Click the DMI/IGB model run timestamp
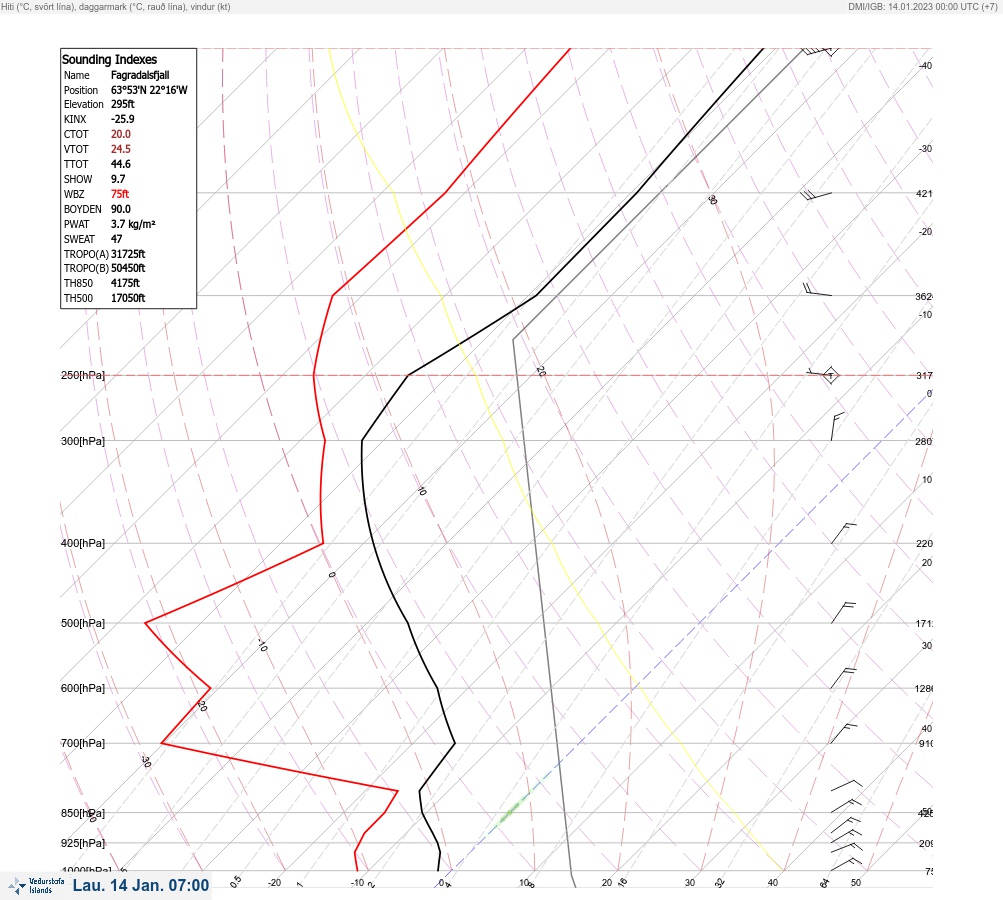This screenshot has width=1003, height=900. pos(922,6)
